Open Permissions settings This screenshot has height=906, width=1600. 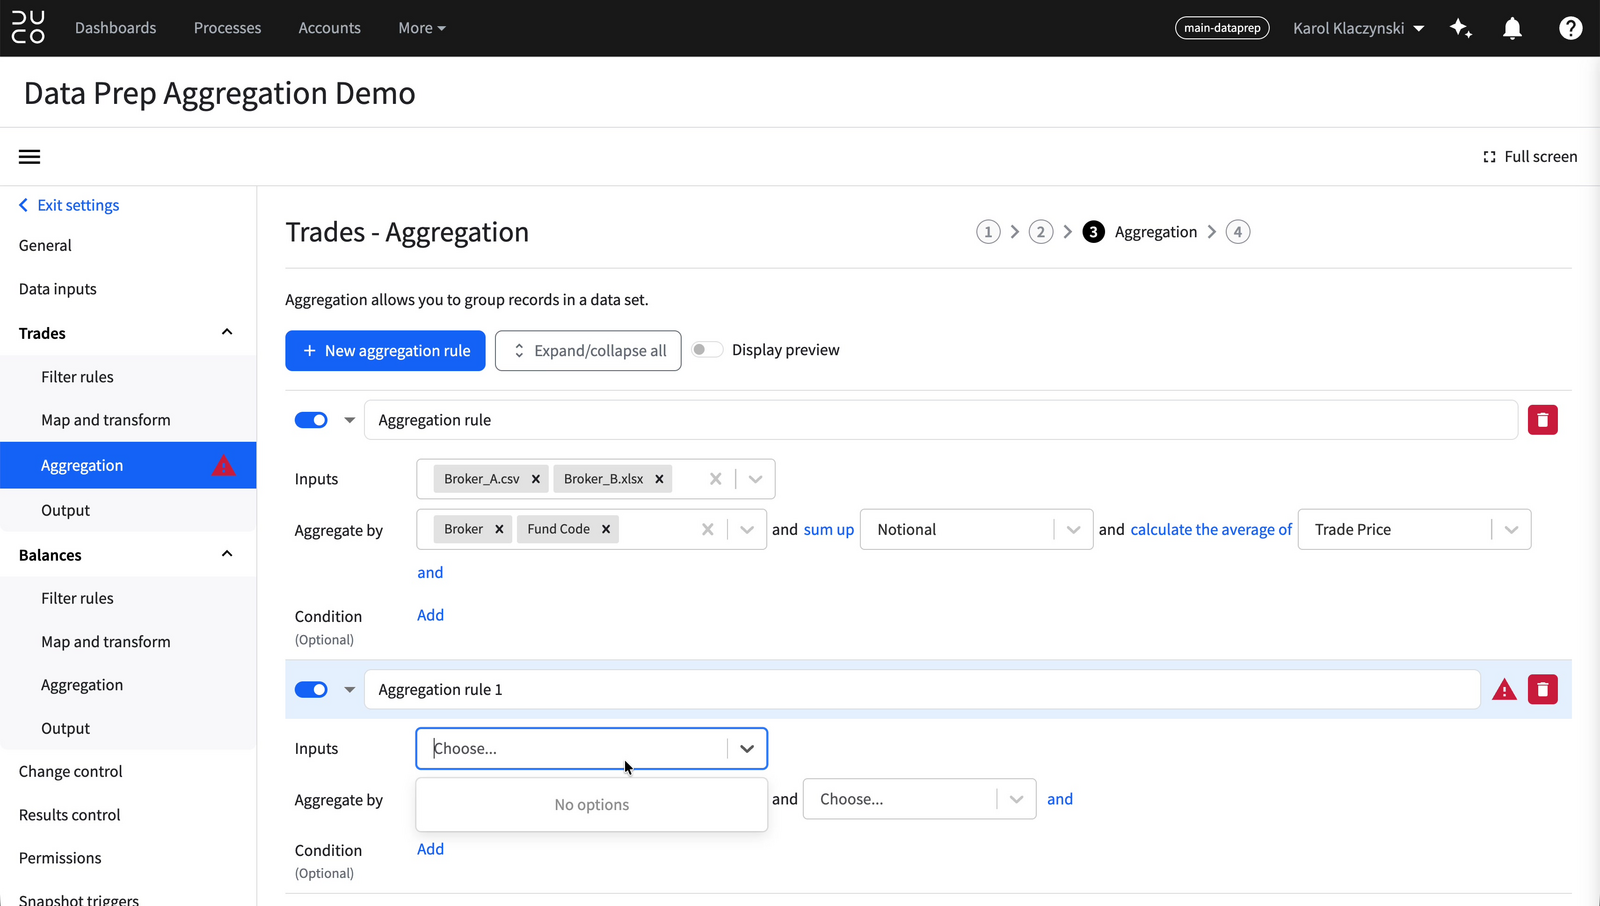[60, 858]
